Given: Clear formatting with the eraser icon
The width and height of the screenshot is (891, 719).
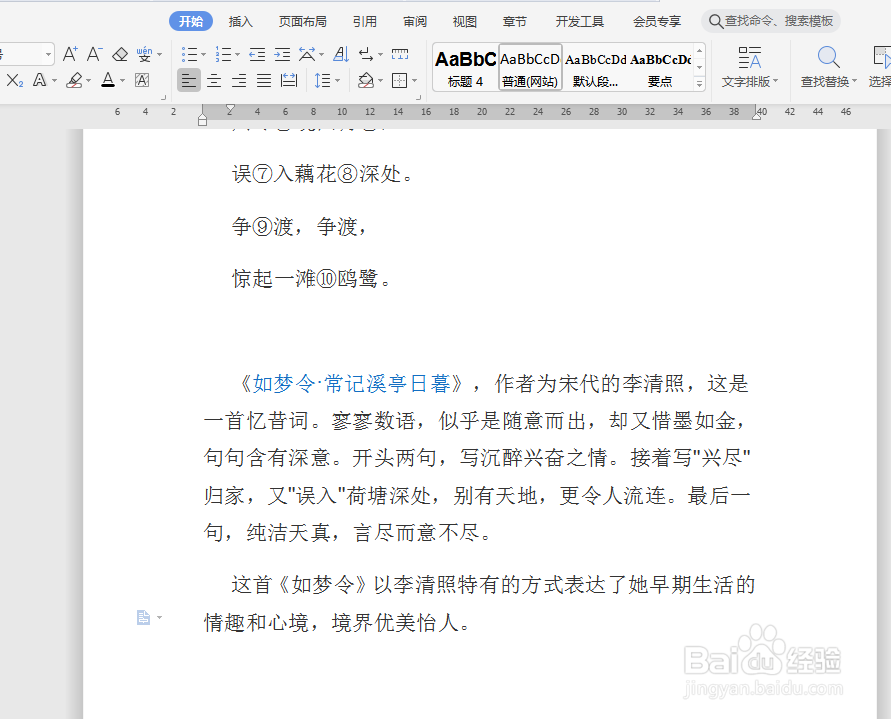Looking at the screenshot, I should (119, 54).
